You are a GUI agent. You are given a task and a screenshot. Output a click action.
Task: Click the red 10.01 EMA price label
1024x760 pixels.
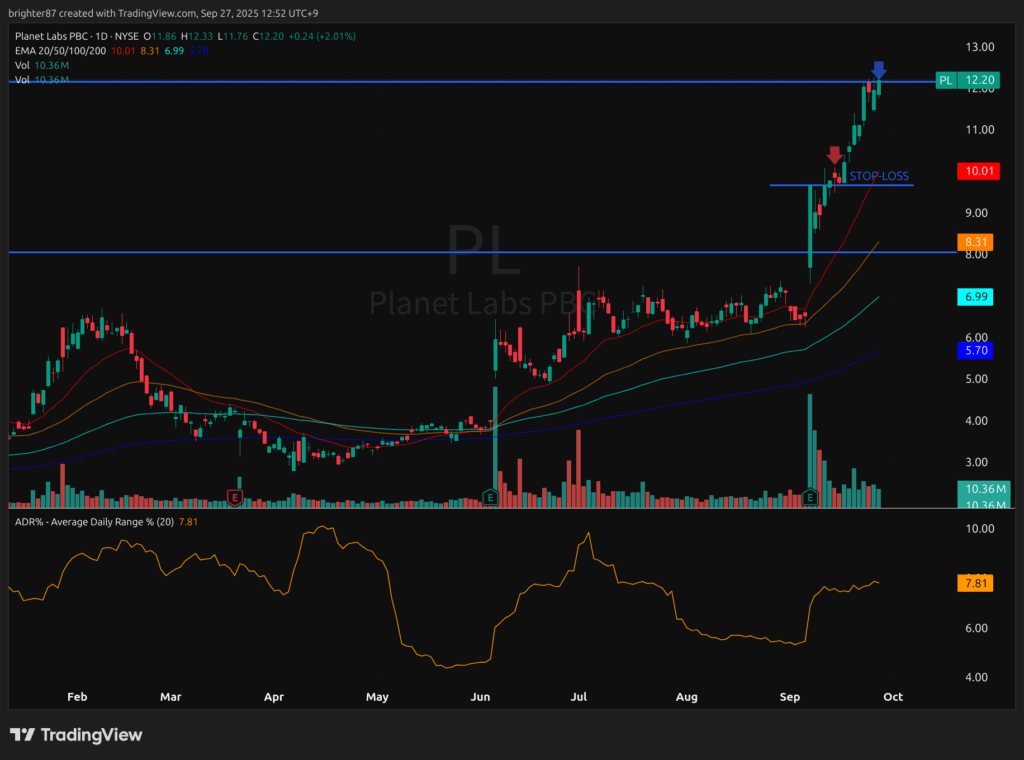[978, 171]
